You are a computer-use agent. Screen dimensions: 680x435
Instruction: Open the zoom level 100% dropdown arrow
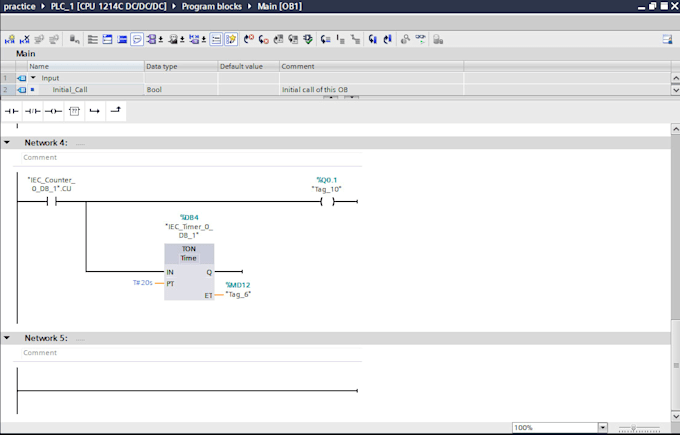[602, 428]
